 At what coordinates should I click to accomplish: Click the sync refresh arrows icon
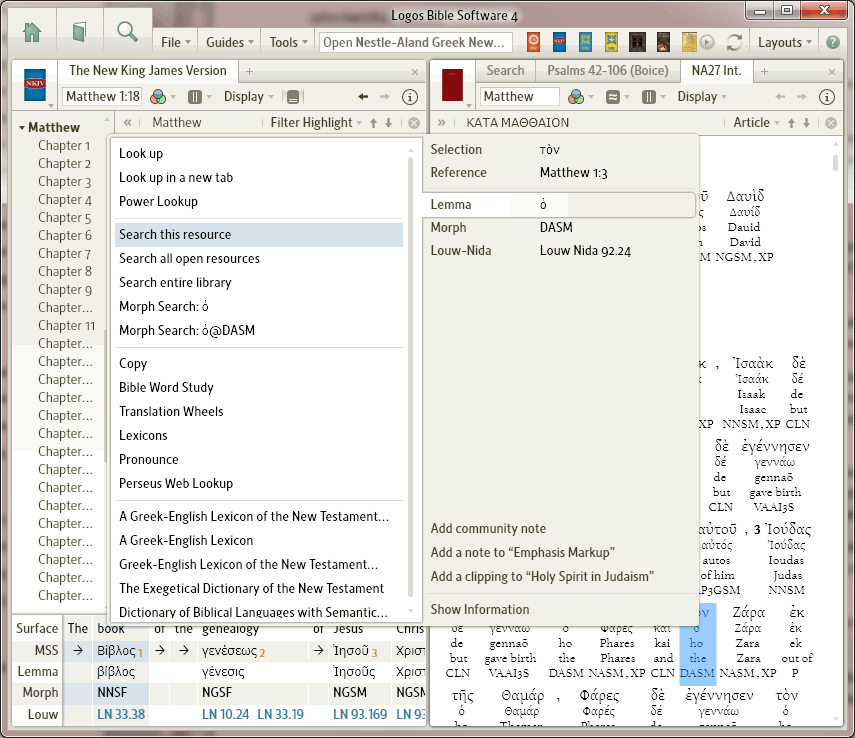[x=735, y=42]
